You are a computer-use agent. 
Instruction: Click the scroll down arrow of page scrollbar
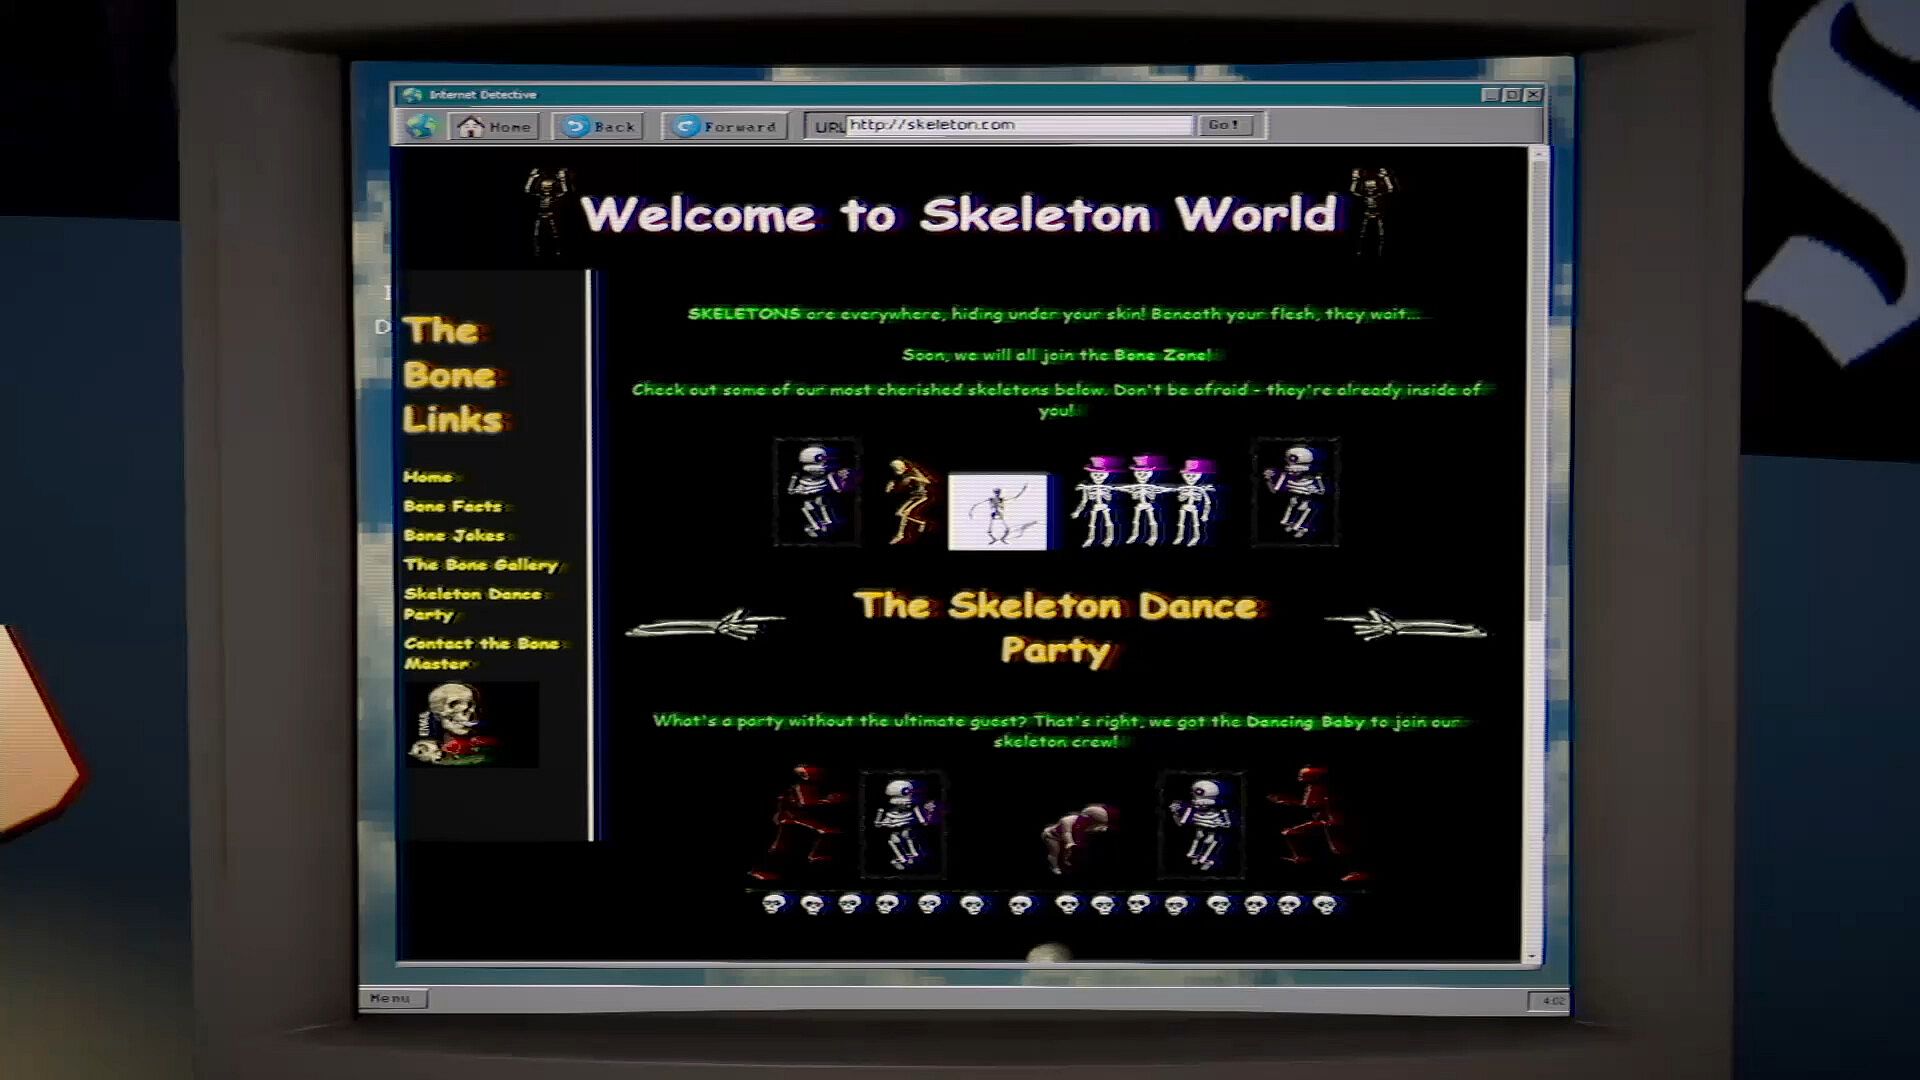coord(1533,955)
